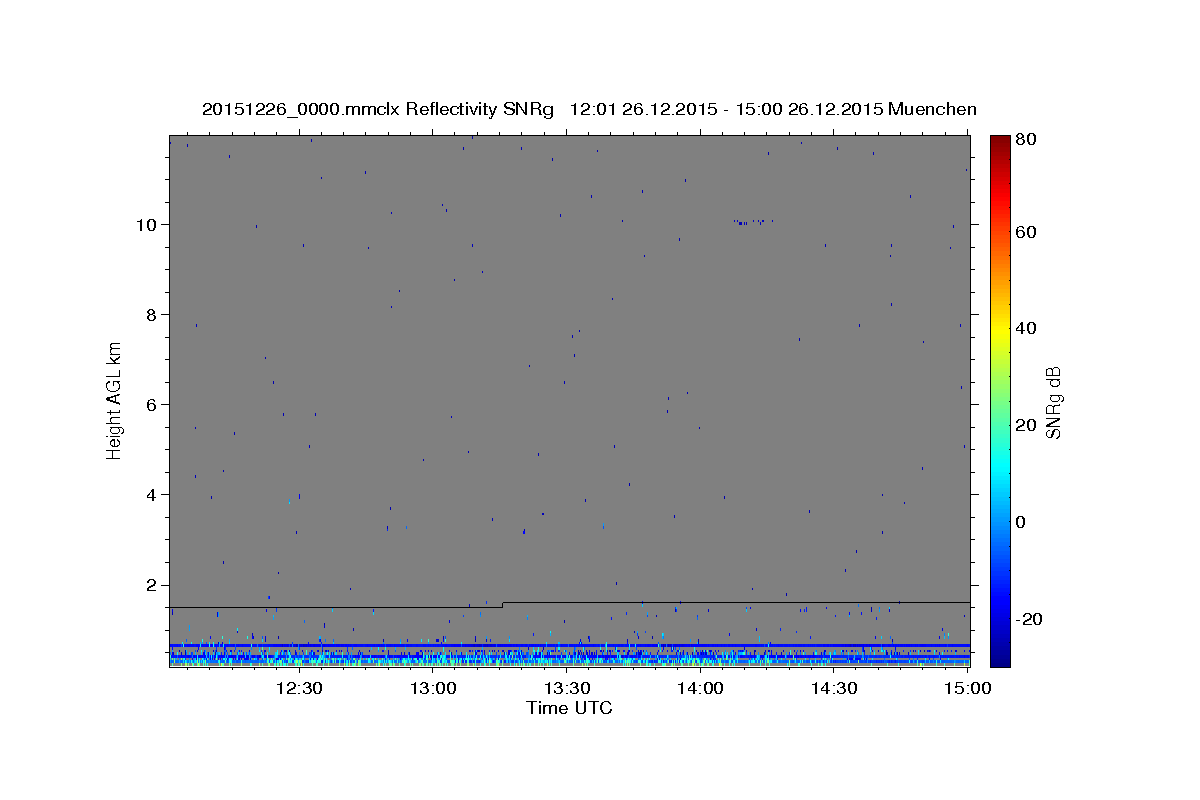Click the height tick label 10
This screenshot has height=800, width=1200.
(x=147, y=224)
